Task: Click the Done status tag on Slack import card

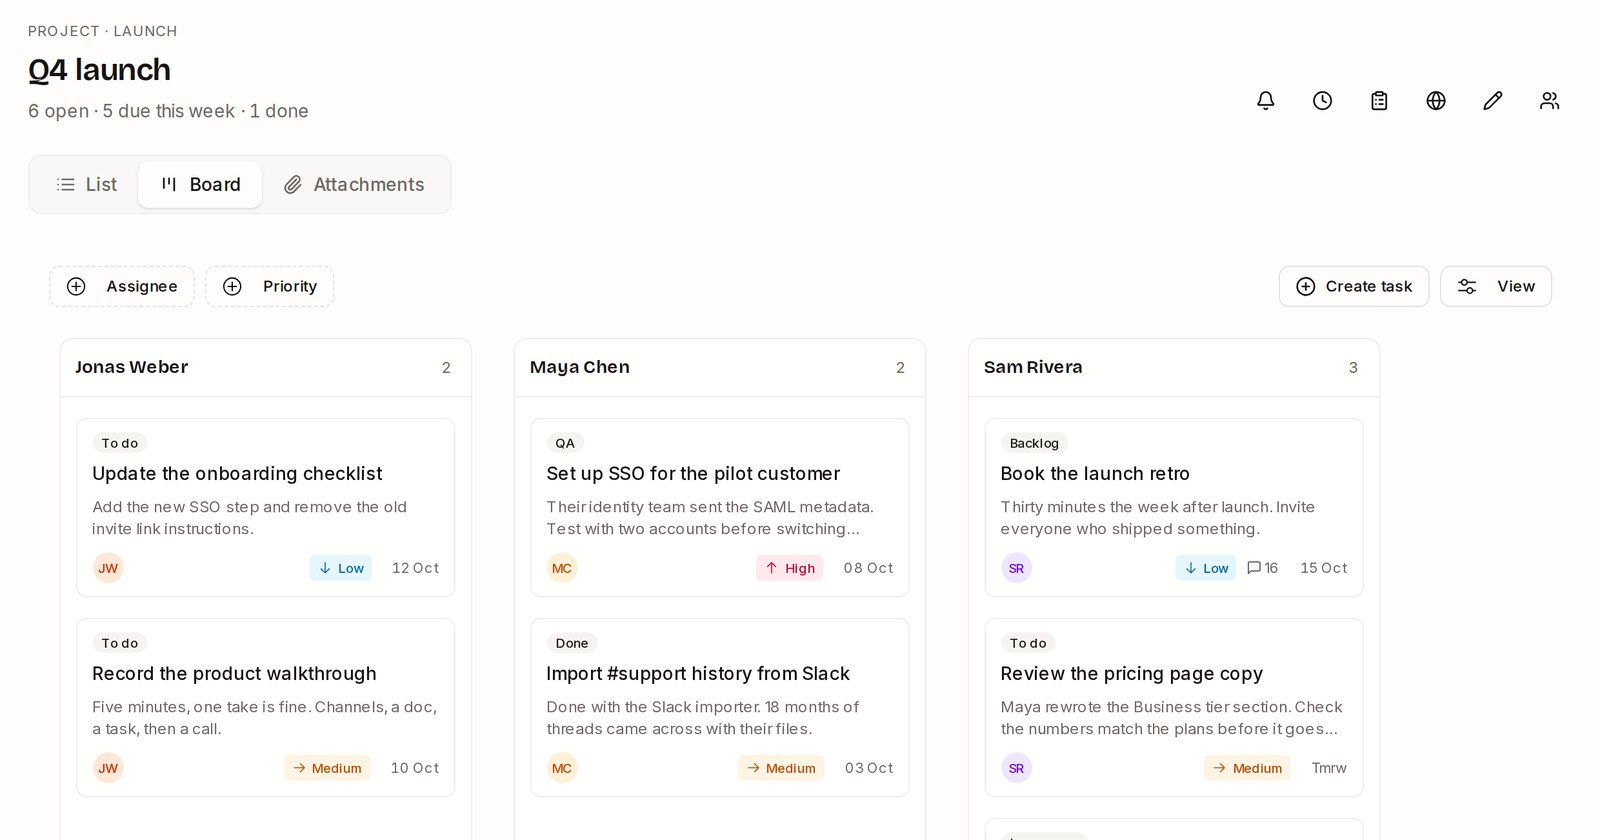Action: pos(572,643)
